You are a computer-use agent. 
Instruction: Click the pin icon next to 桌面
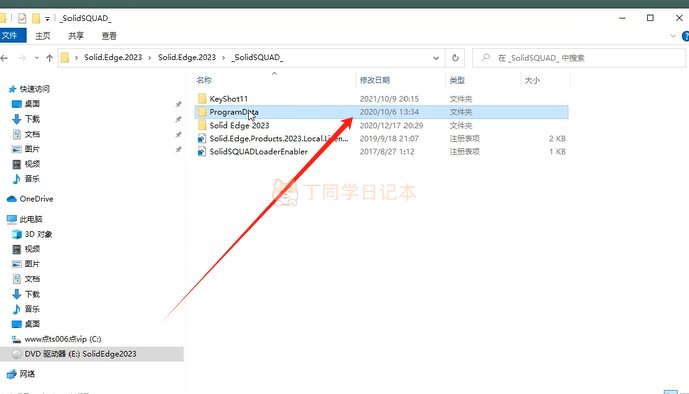pos(178,104)
